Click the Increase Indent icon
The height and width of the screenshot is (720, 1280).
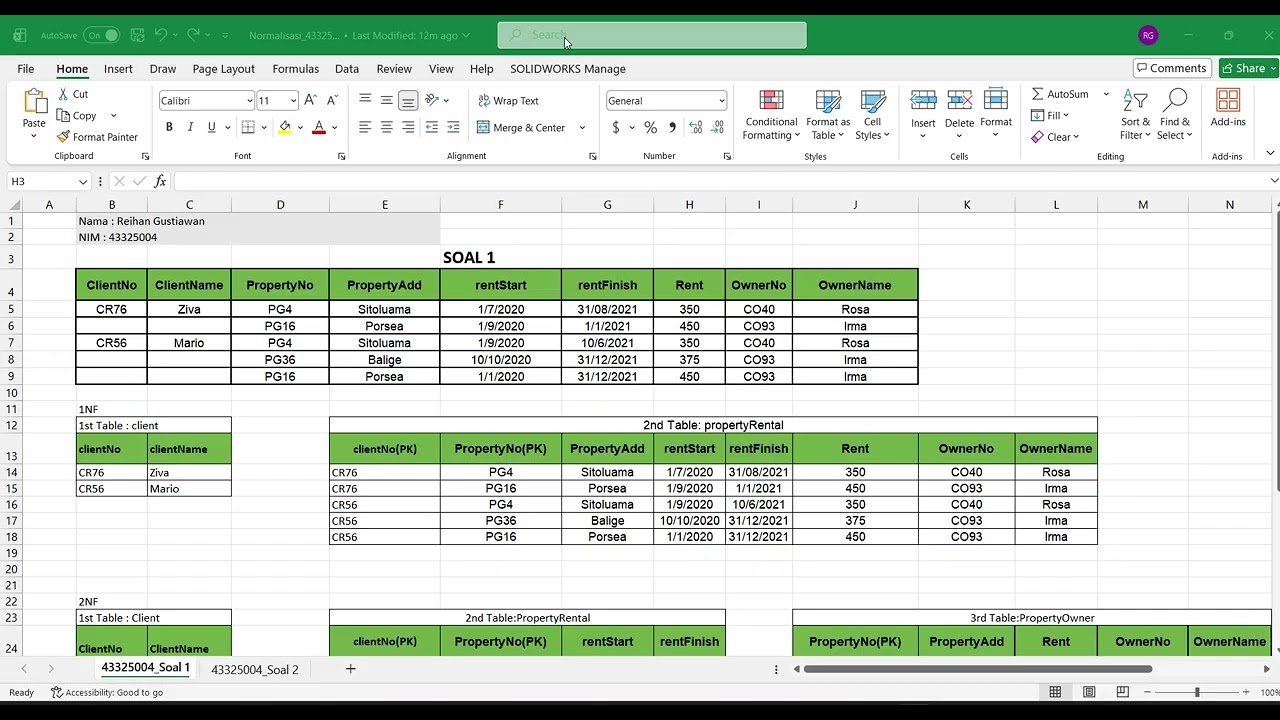pyautogui.click(x=453, y=127)
